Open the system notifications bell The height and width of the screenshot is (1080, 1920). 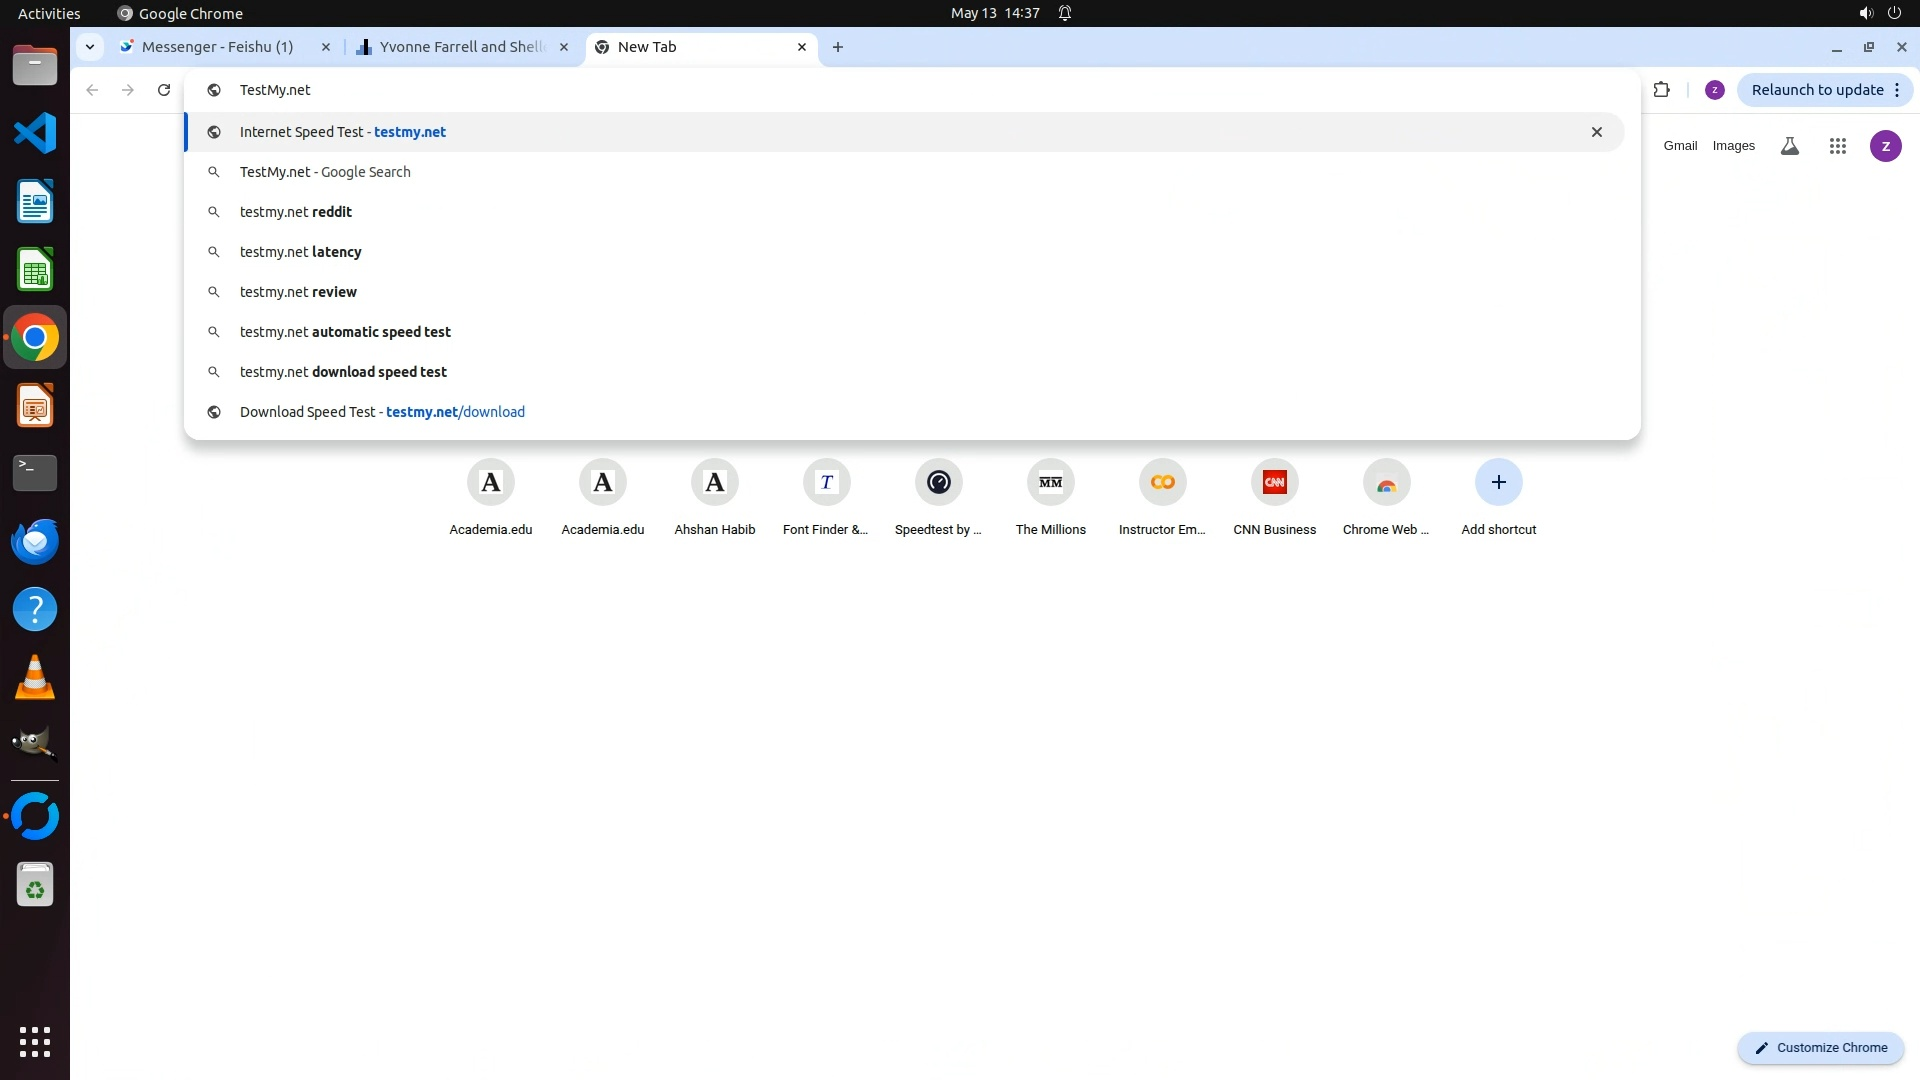pyautogui.click(x=1065, y=13)
